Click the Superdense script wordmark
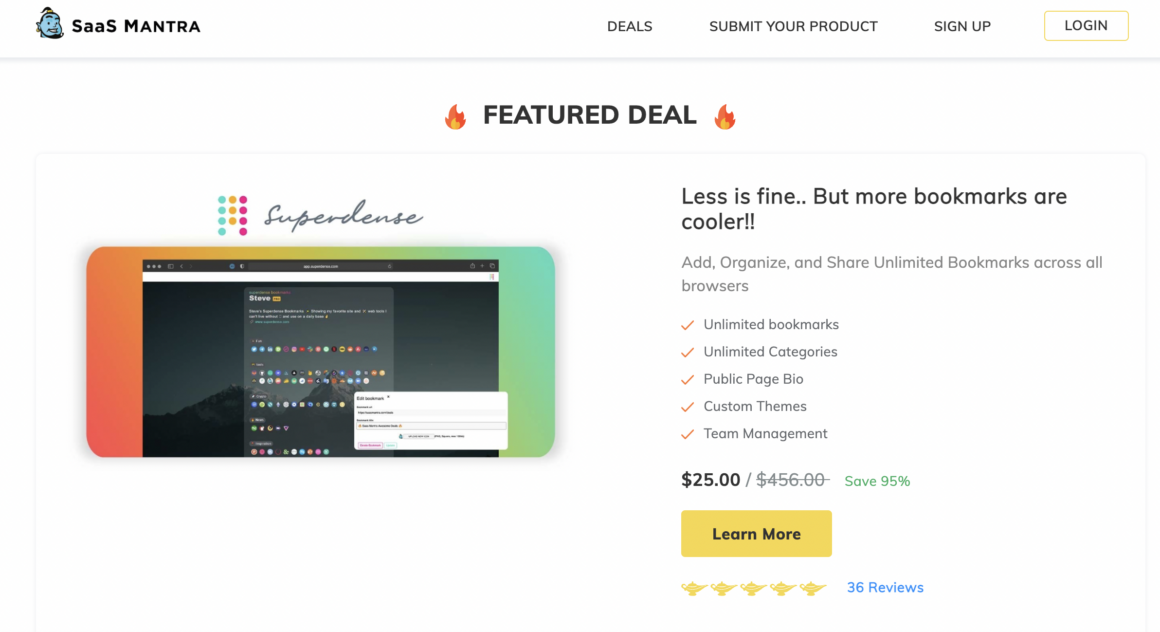Screen dimensions: 1160x632 tap(343, 215)
